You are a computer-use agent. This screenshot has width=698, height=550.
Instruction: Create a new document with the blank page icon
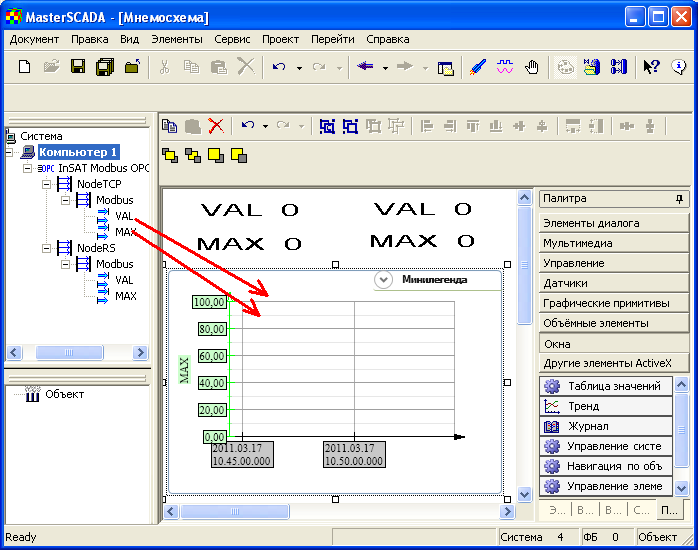(x=24, y=67)
